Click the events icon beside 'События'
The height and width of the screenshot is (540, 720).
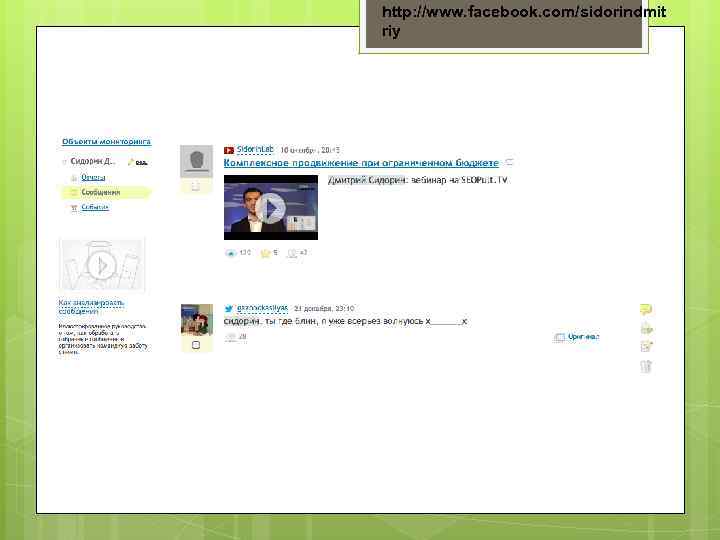(x=73, y=208)
